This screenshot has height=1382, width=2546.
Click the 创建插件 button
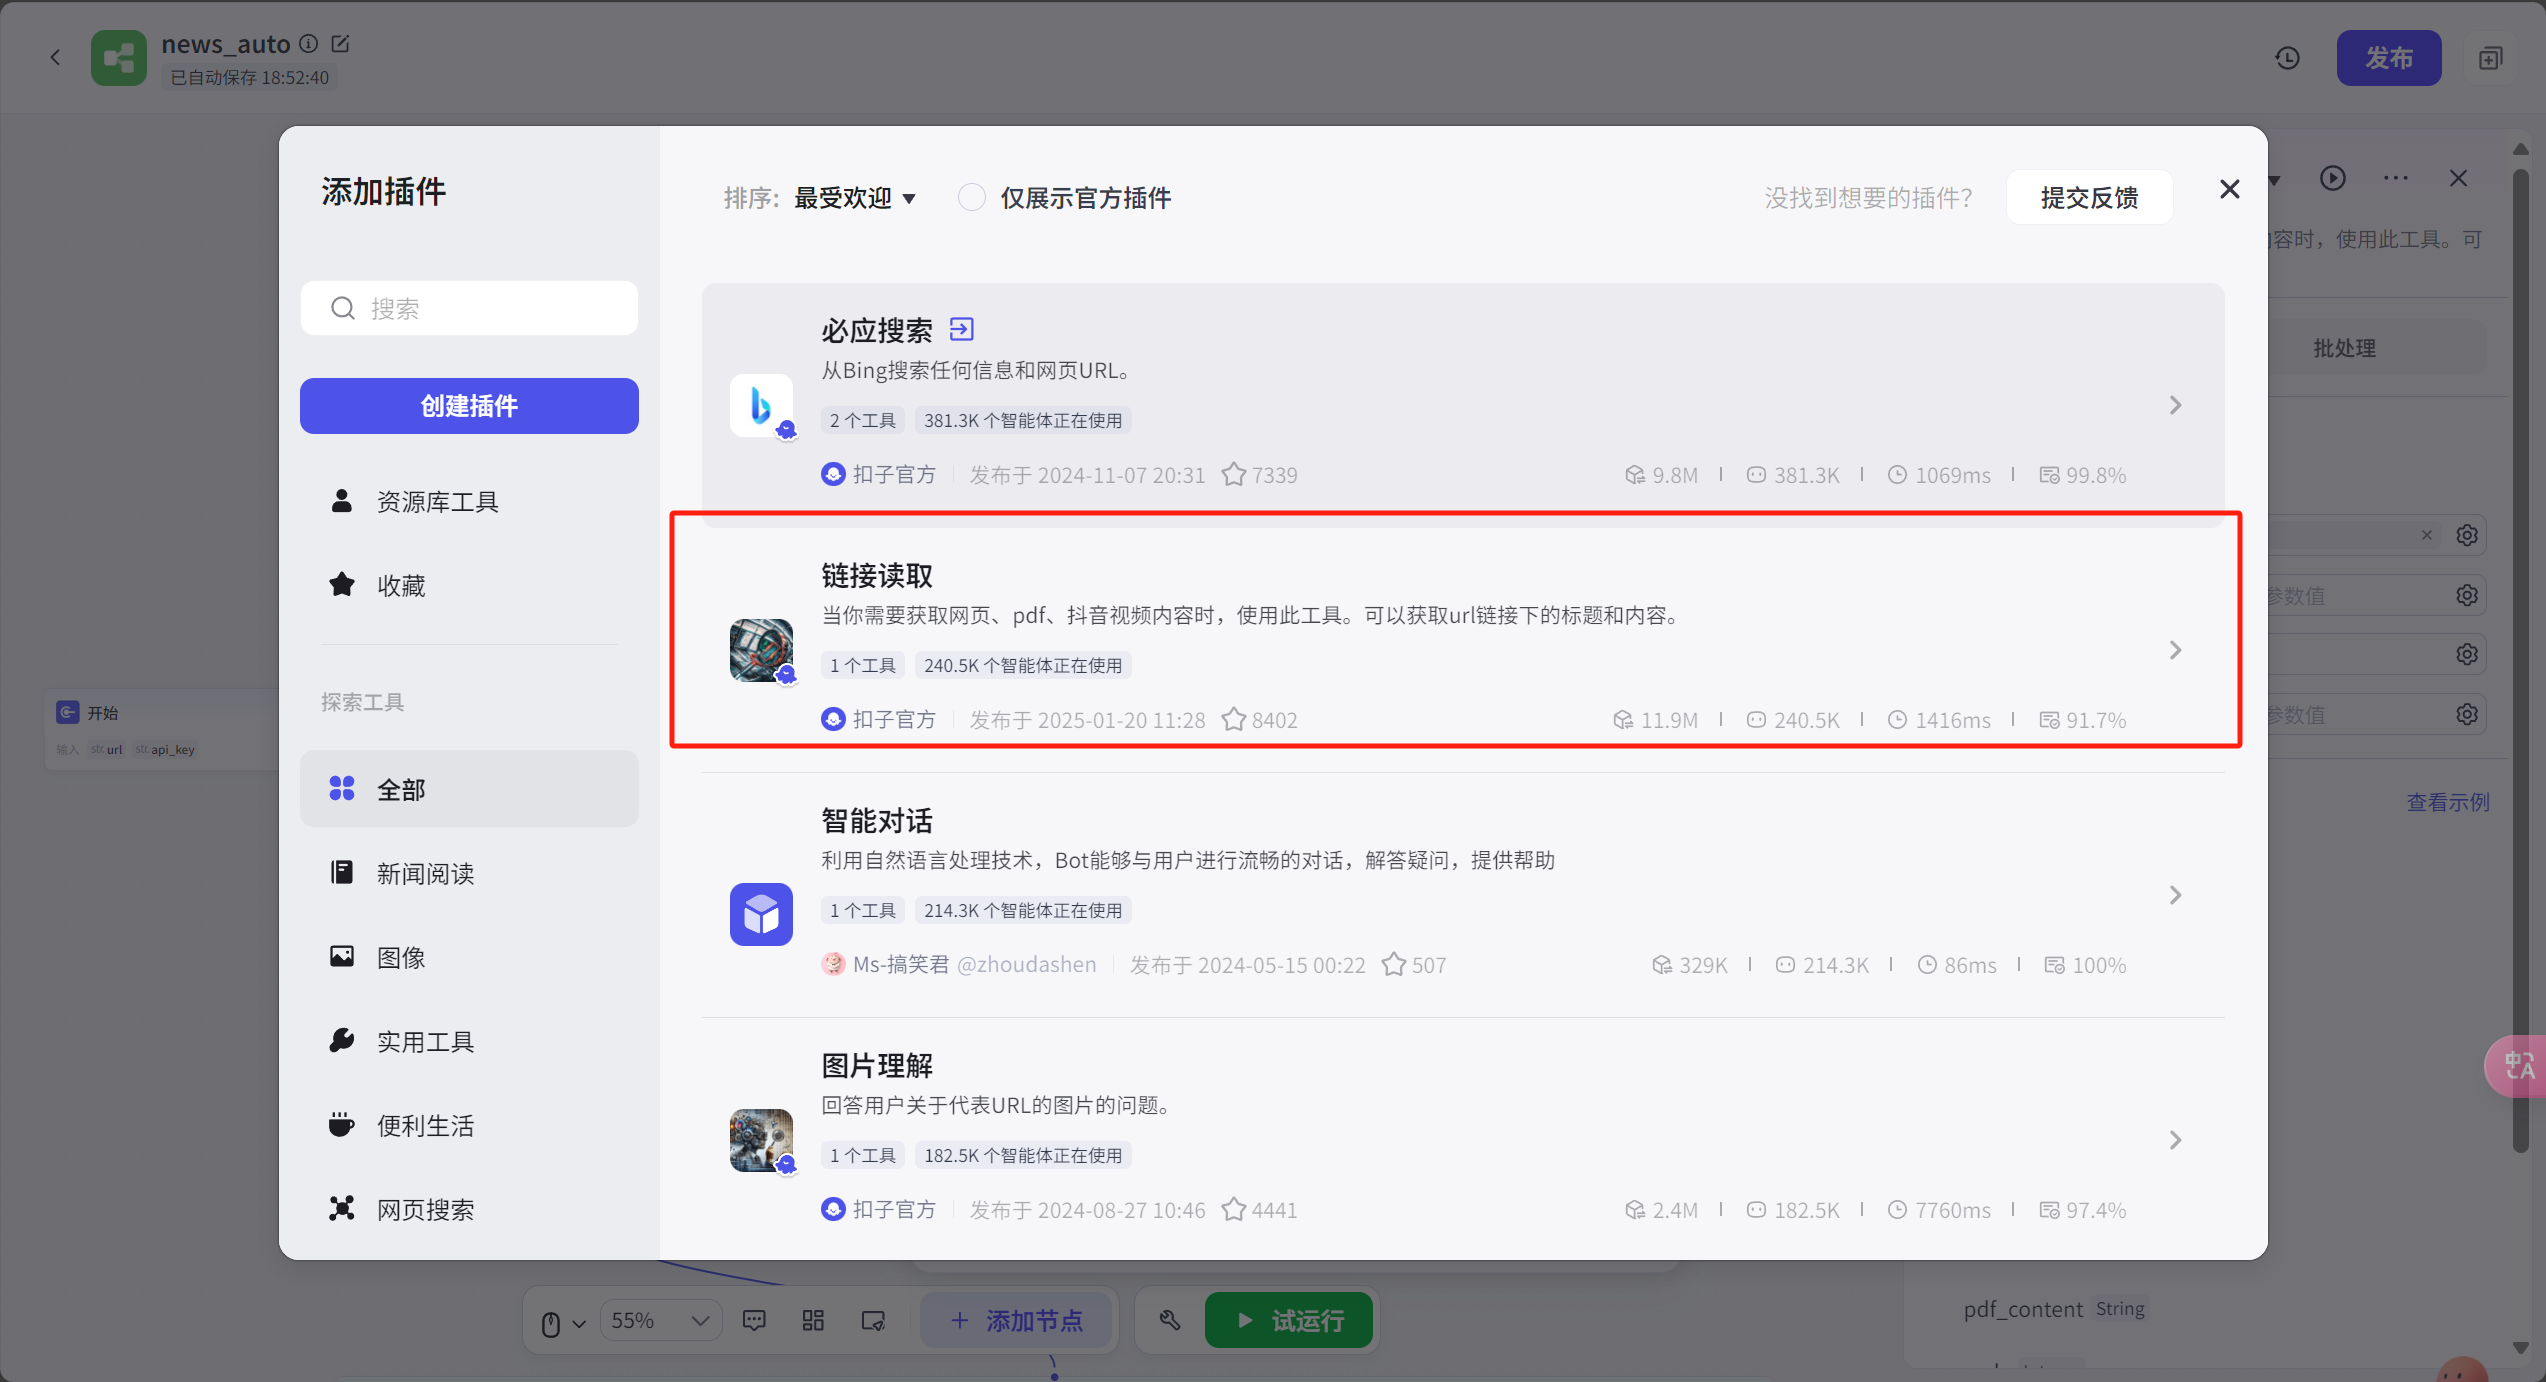(x=469, y=406)
